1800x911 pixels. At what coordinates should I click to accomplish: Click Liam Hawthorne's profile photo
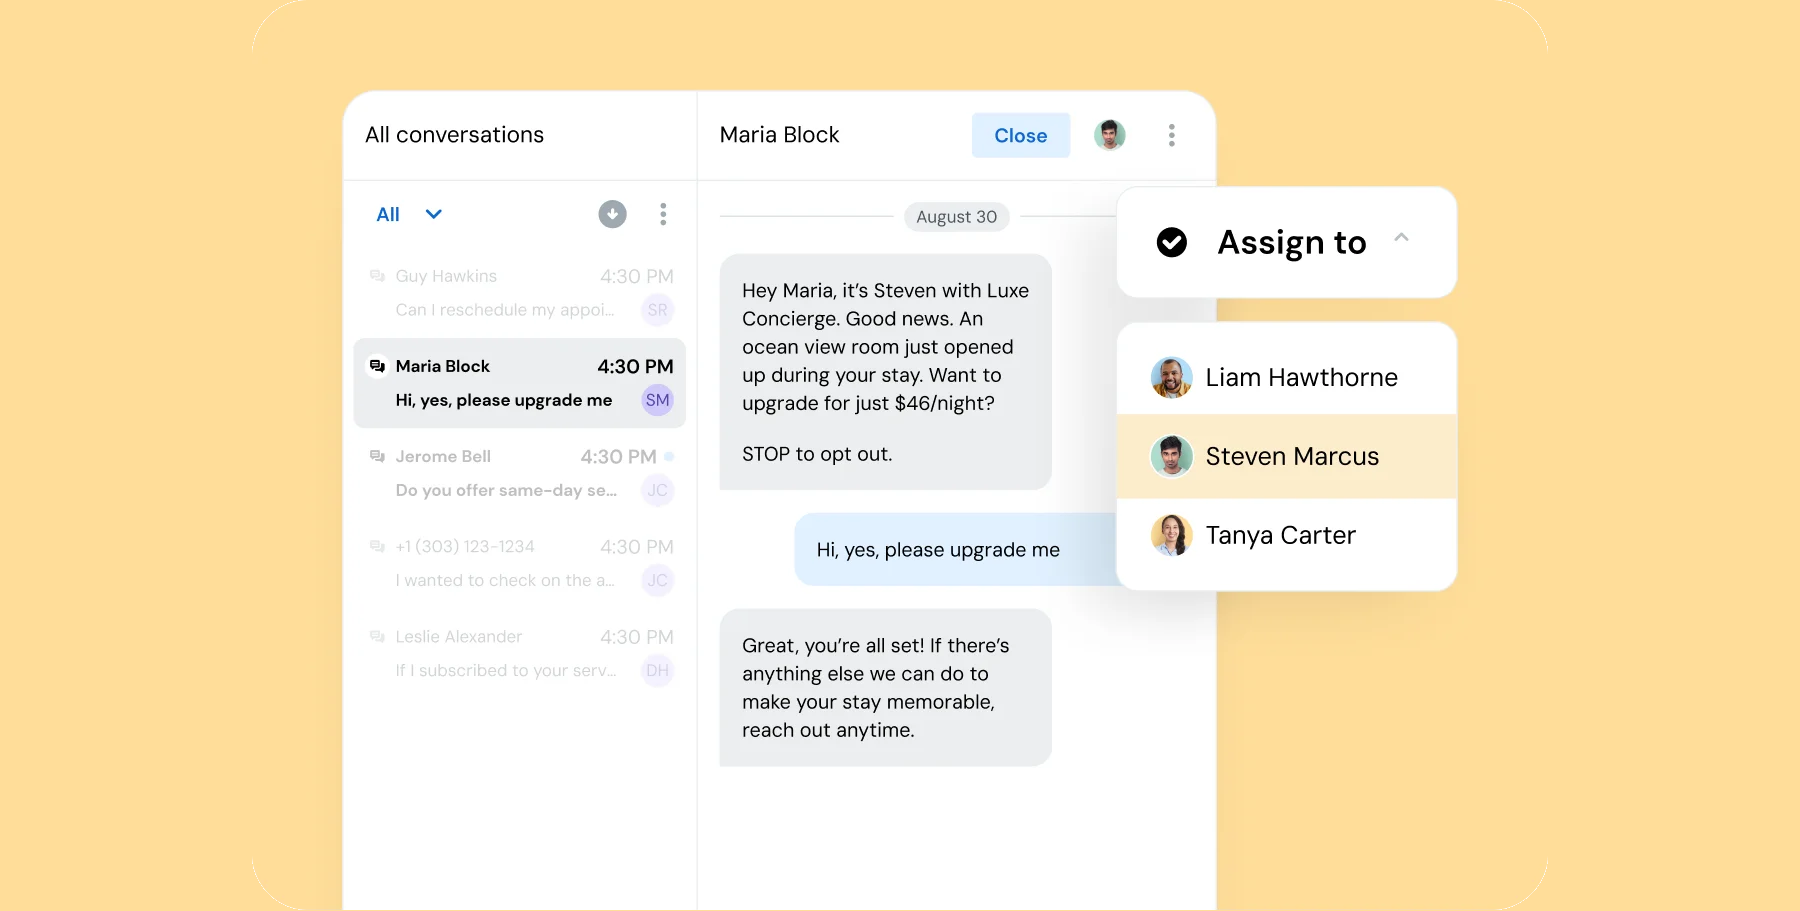click(1171, 377)
